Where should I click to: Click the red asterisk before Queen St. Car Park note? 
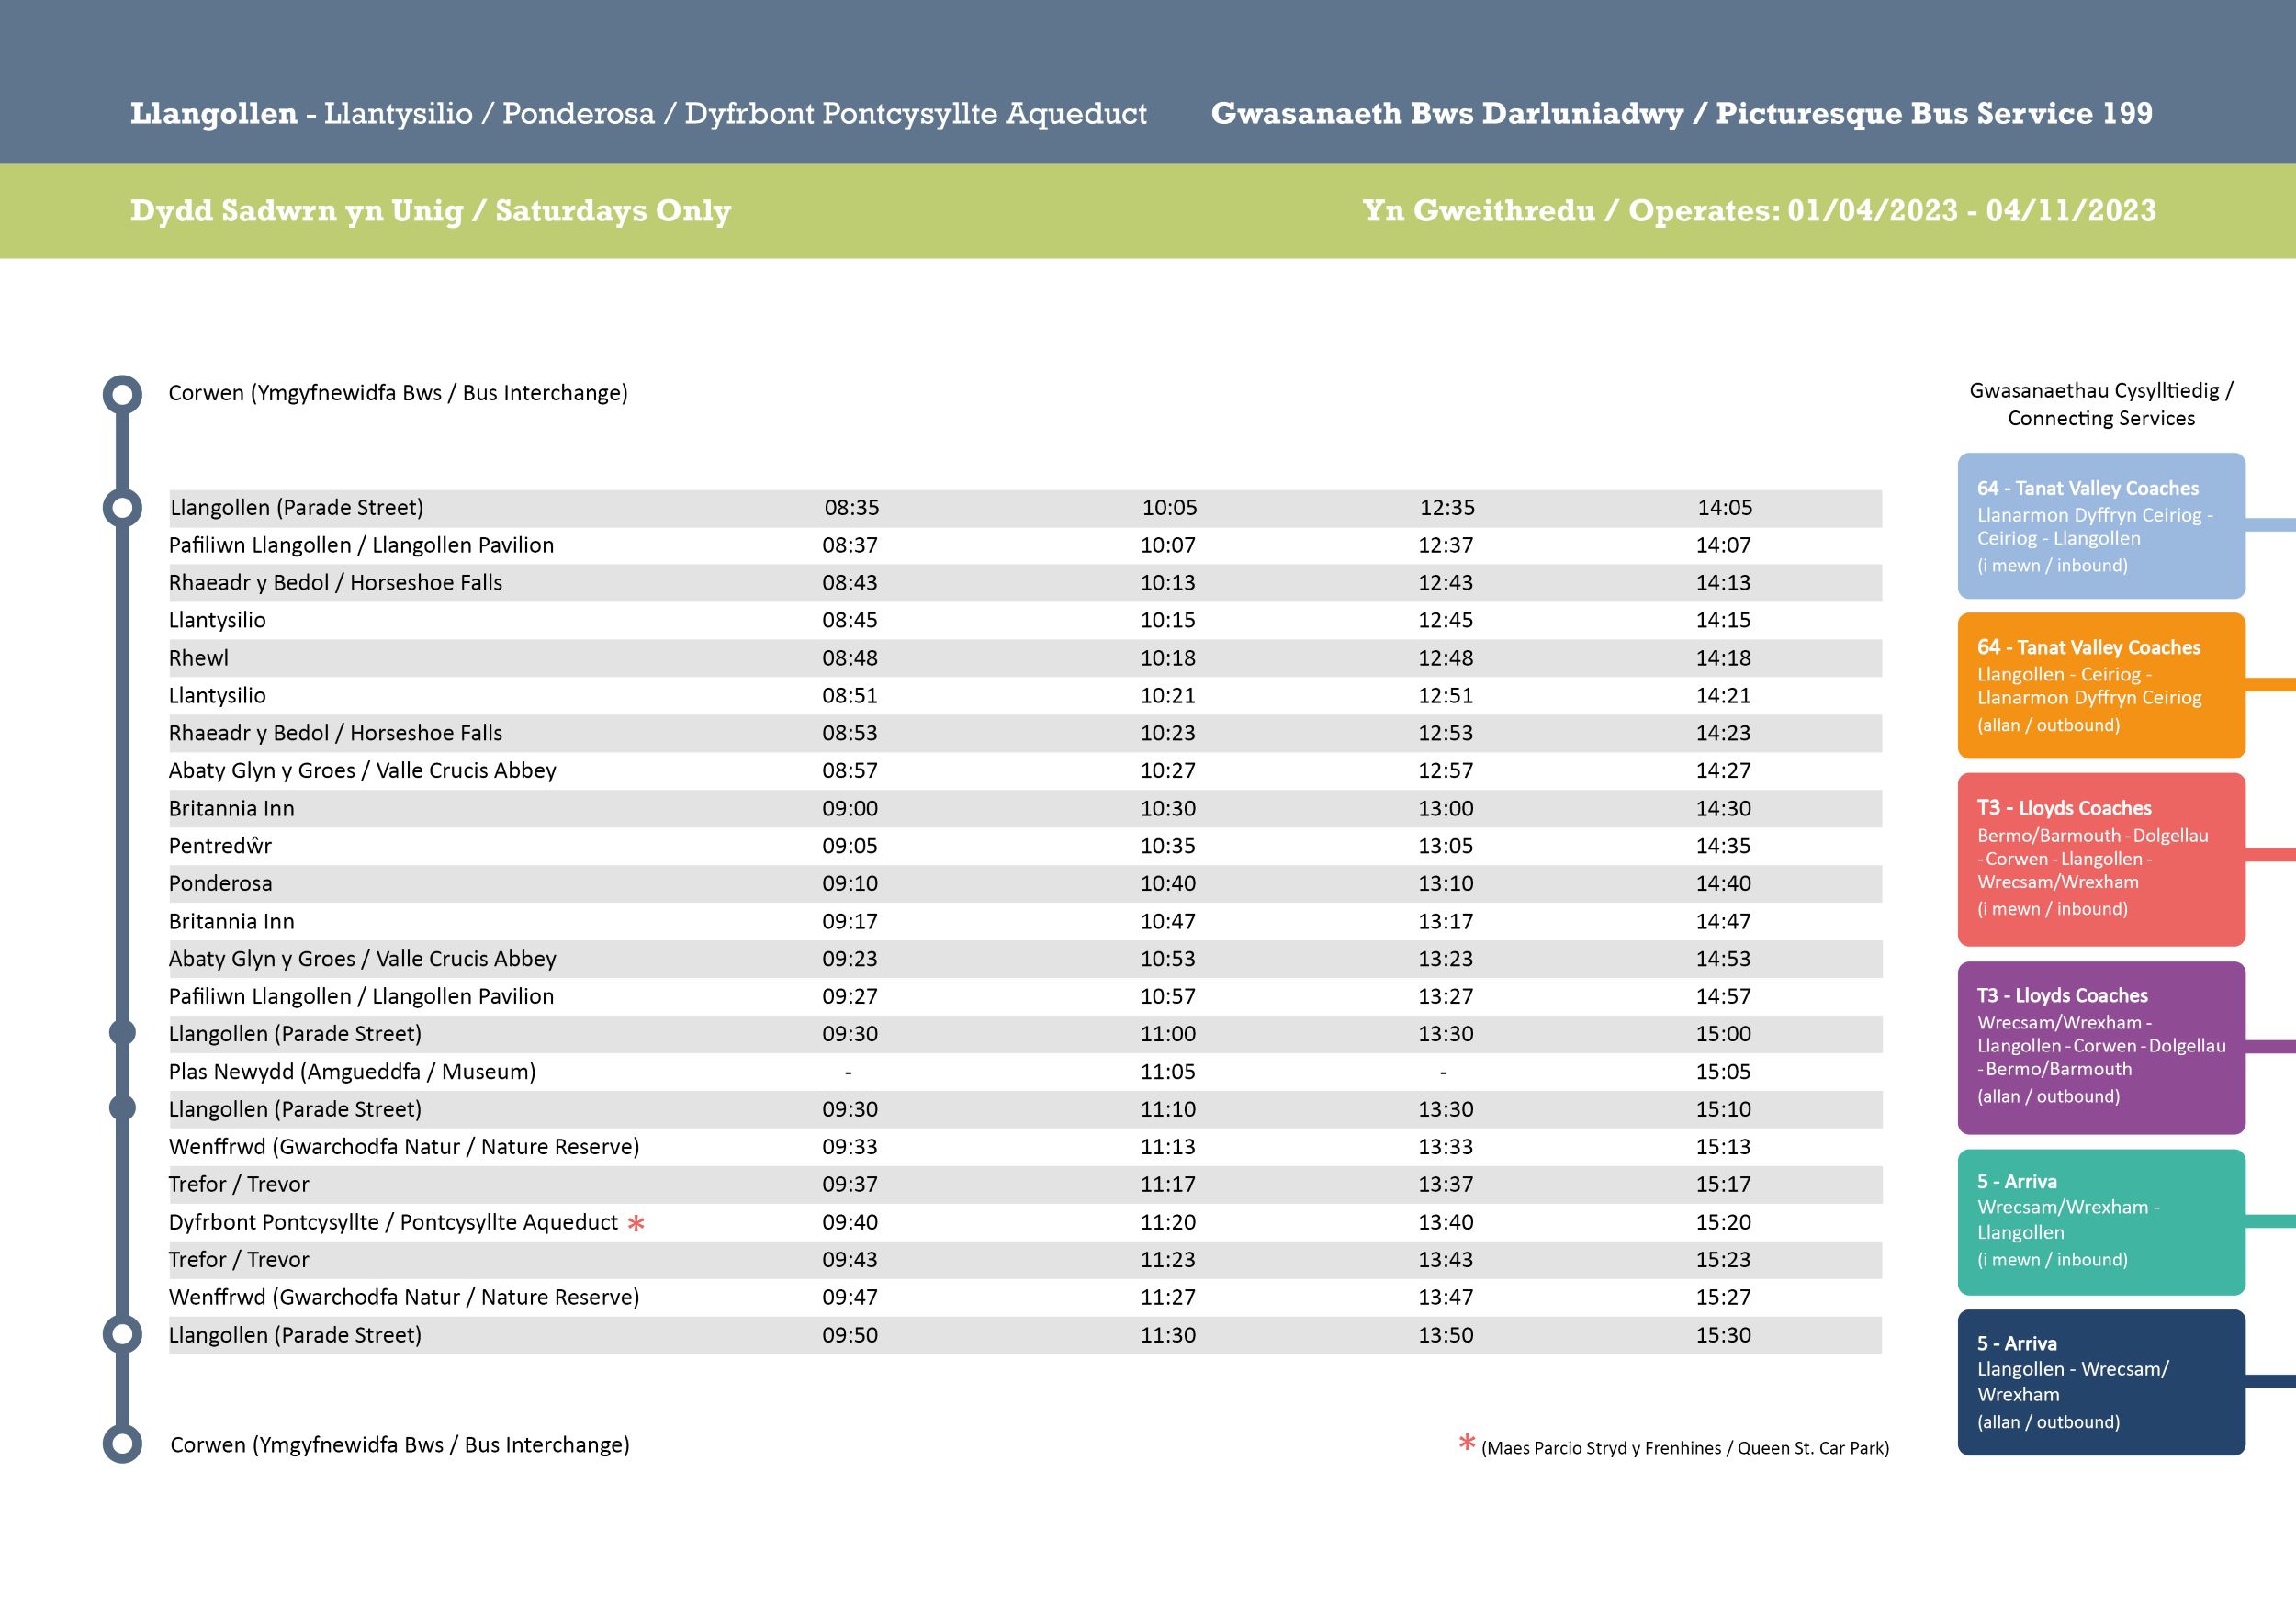[1467, 1442]
